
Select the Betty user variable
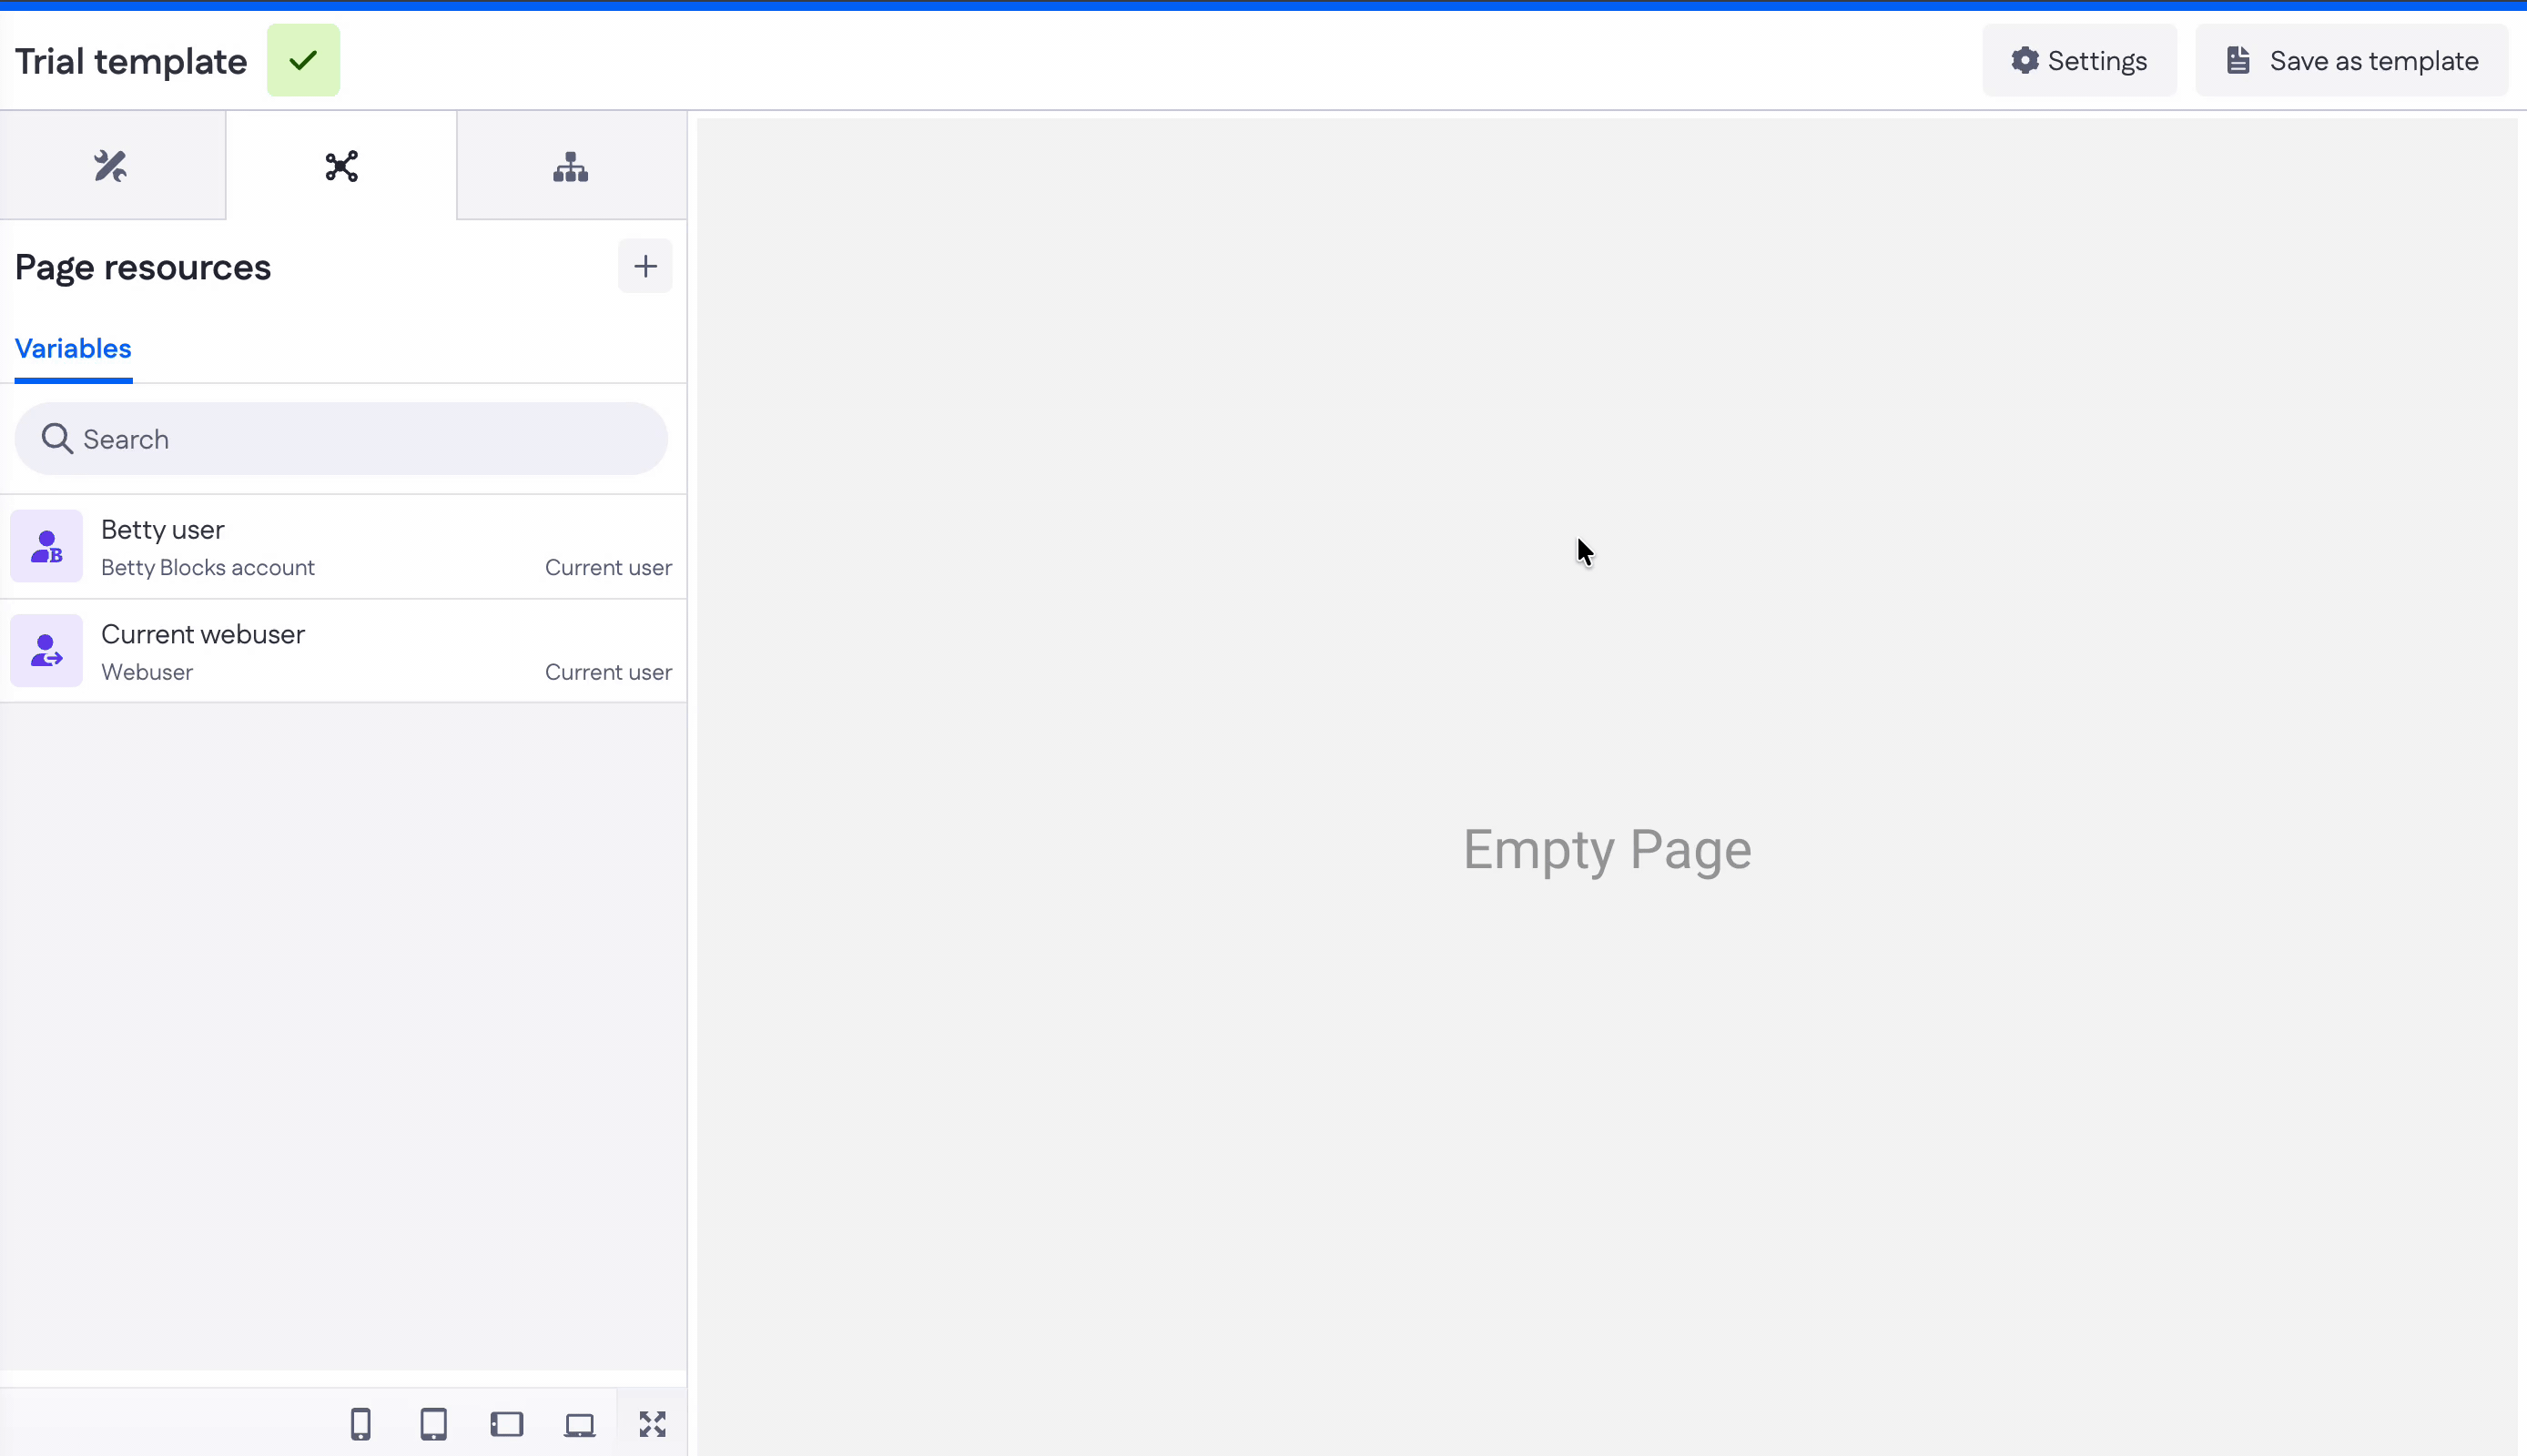(343, 547)
